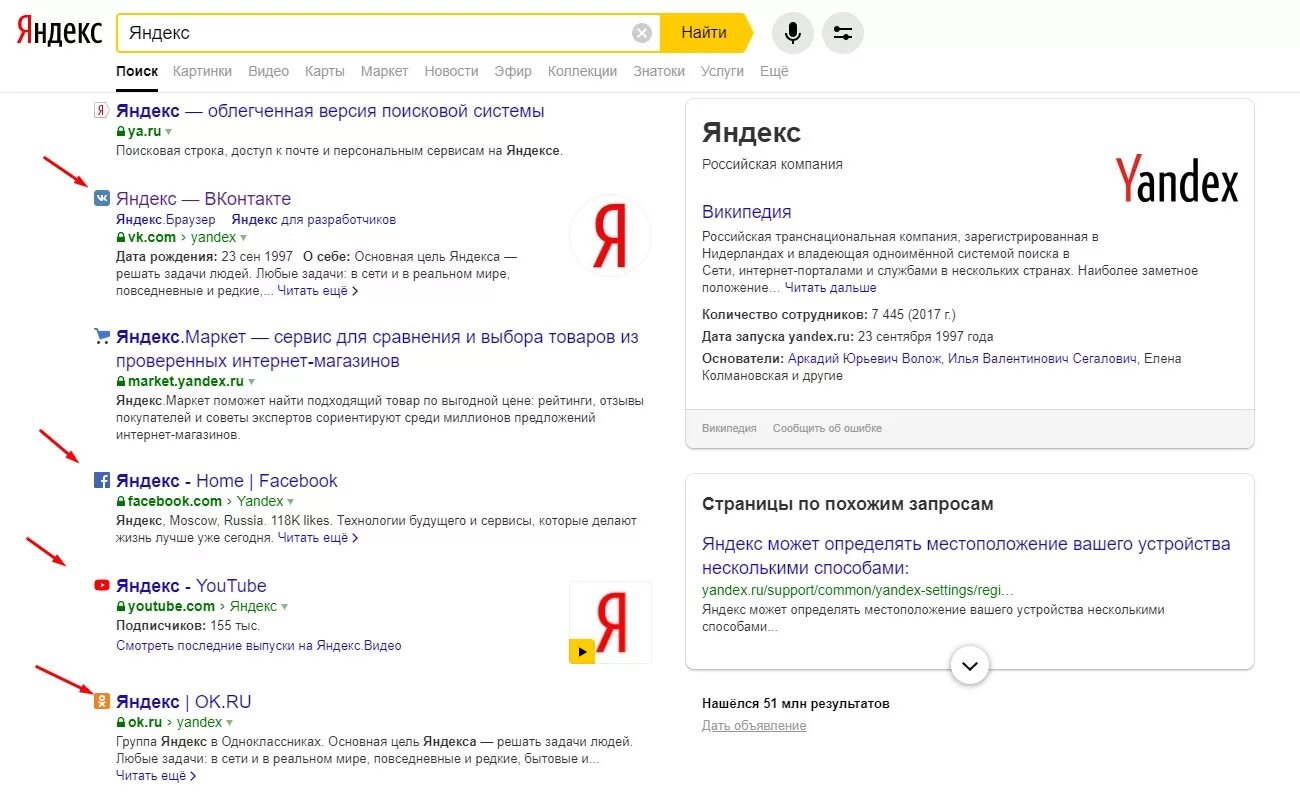Switch to the Услуги tab
Image resolution: width=1300 pixels, height=807 pixels.
point(722,71)
